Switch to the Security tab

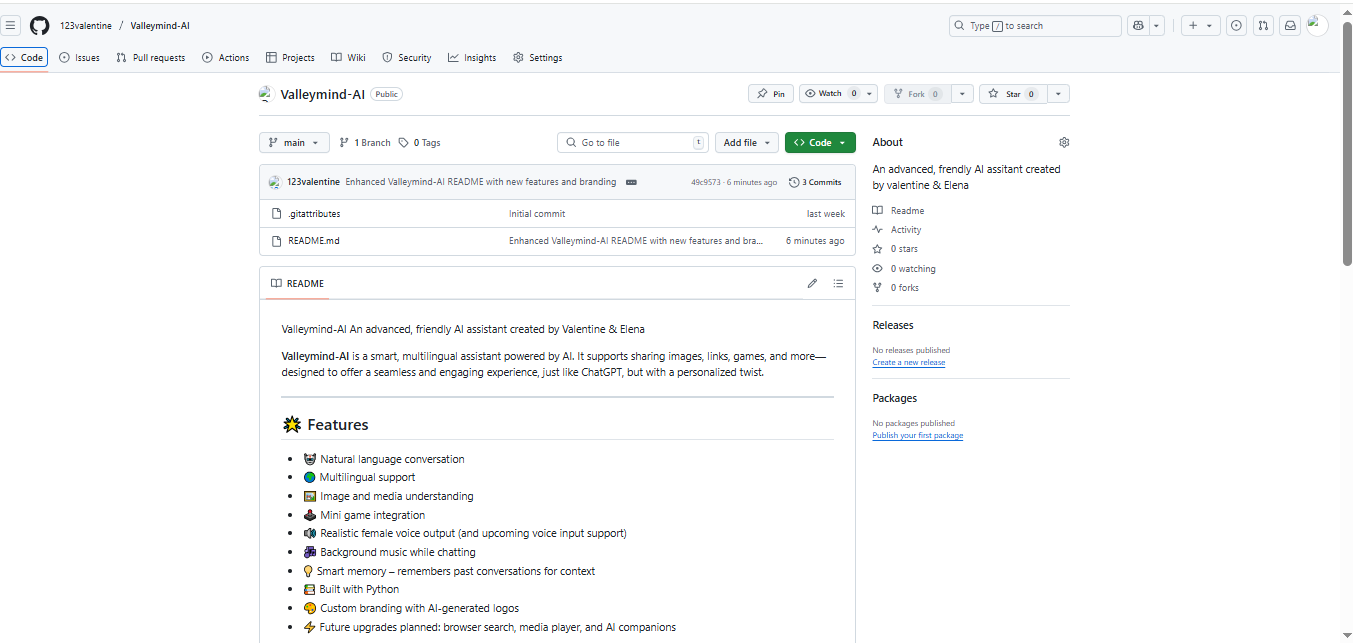406,58
